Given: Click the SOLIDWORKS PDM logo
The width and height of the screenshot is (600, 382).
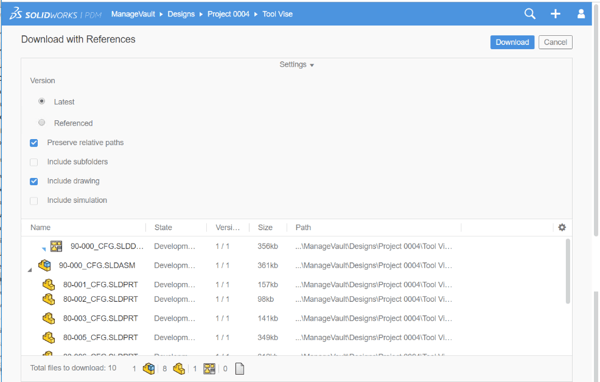Looking at the screenshot, I should click(56, 14).
